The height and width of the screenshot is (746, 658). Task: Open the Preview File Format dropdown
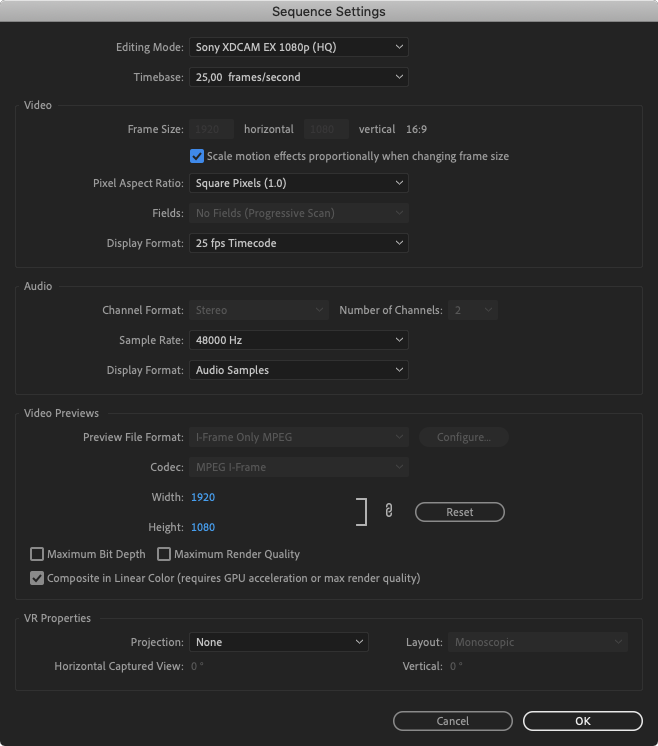coord(299,437)
